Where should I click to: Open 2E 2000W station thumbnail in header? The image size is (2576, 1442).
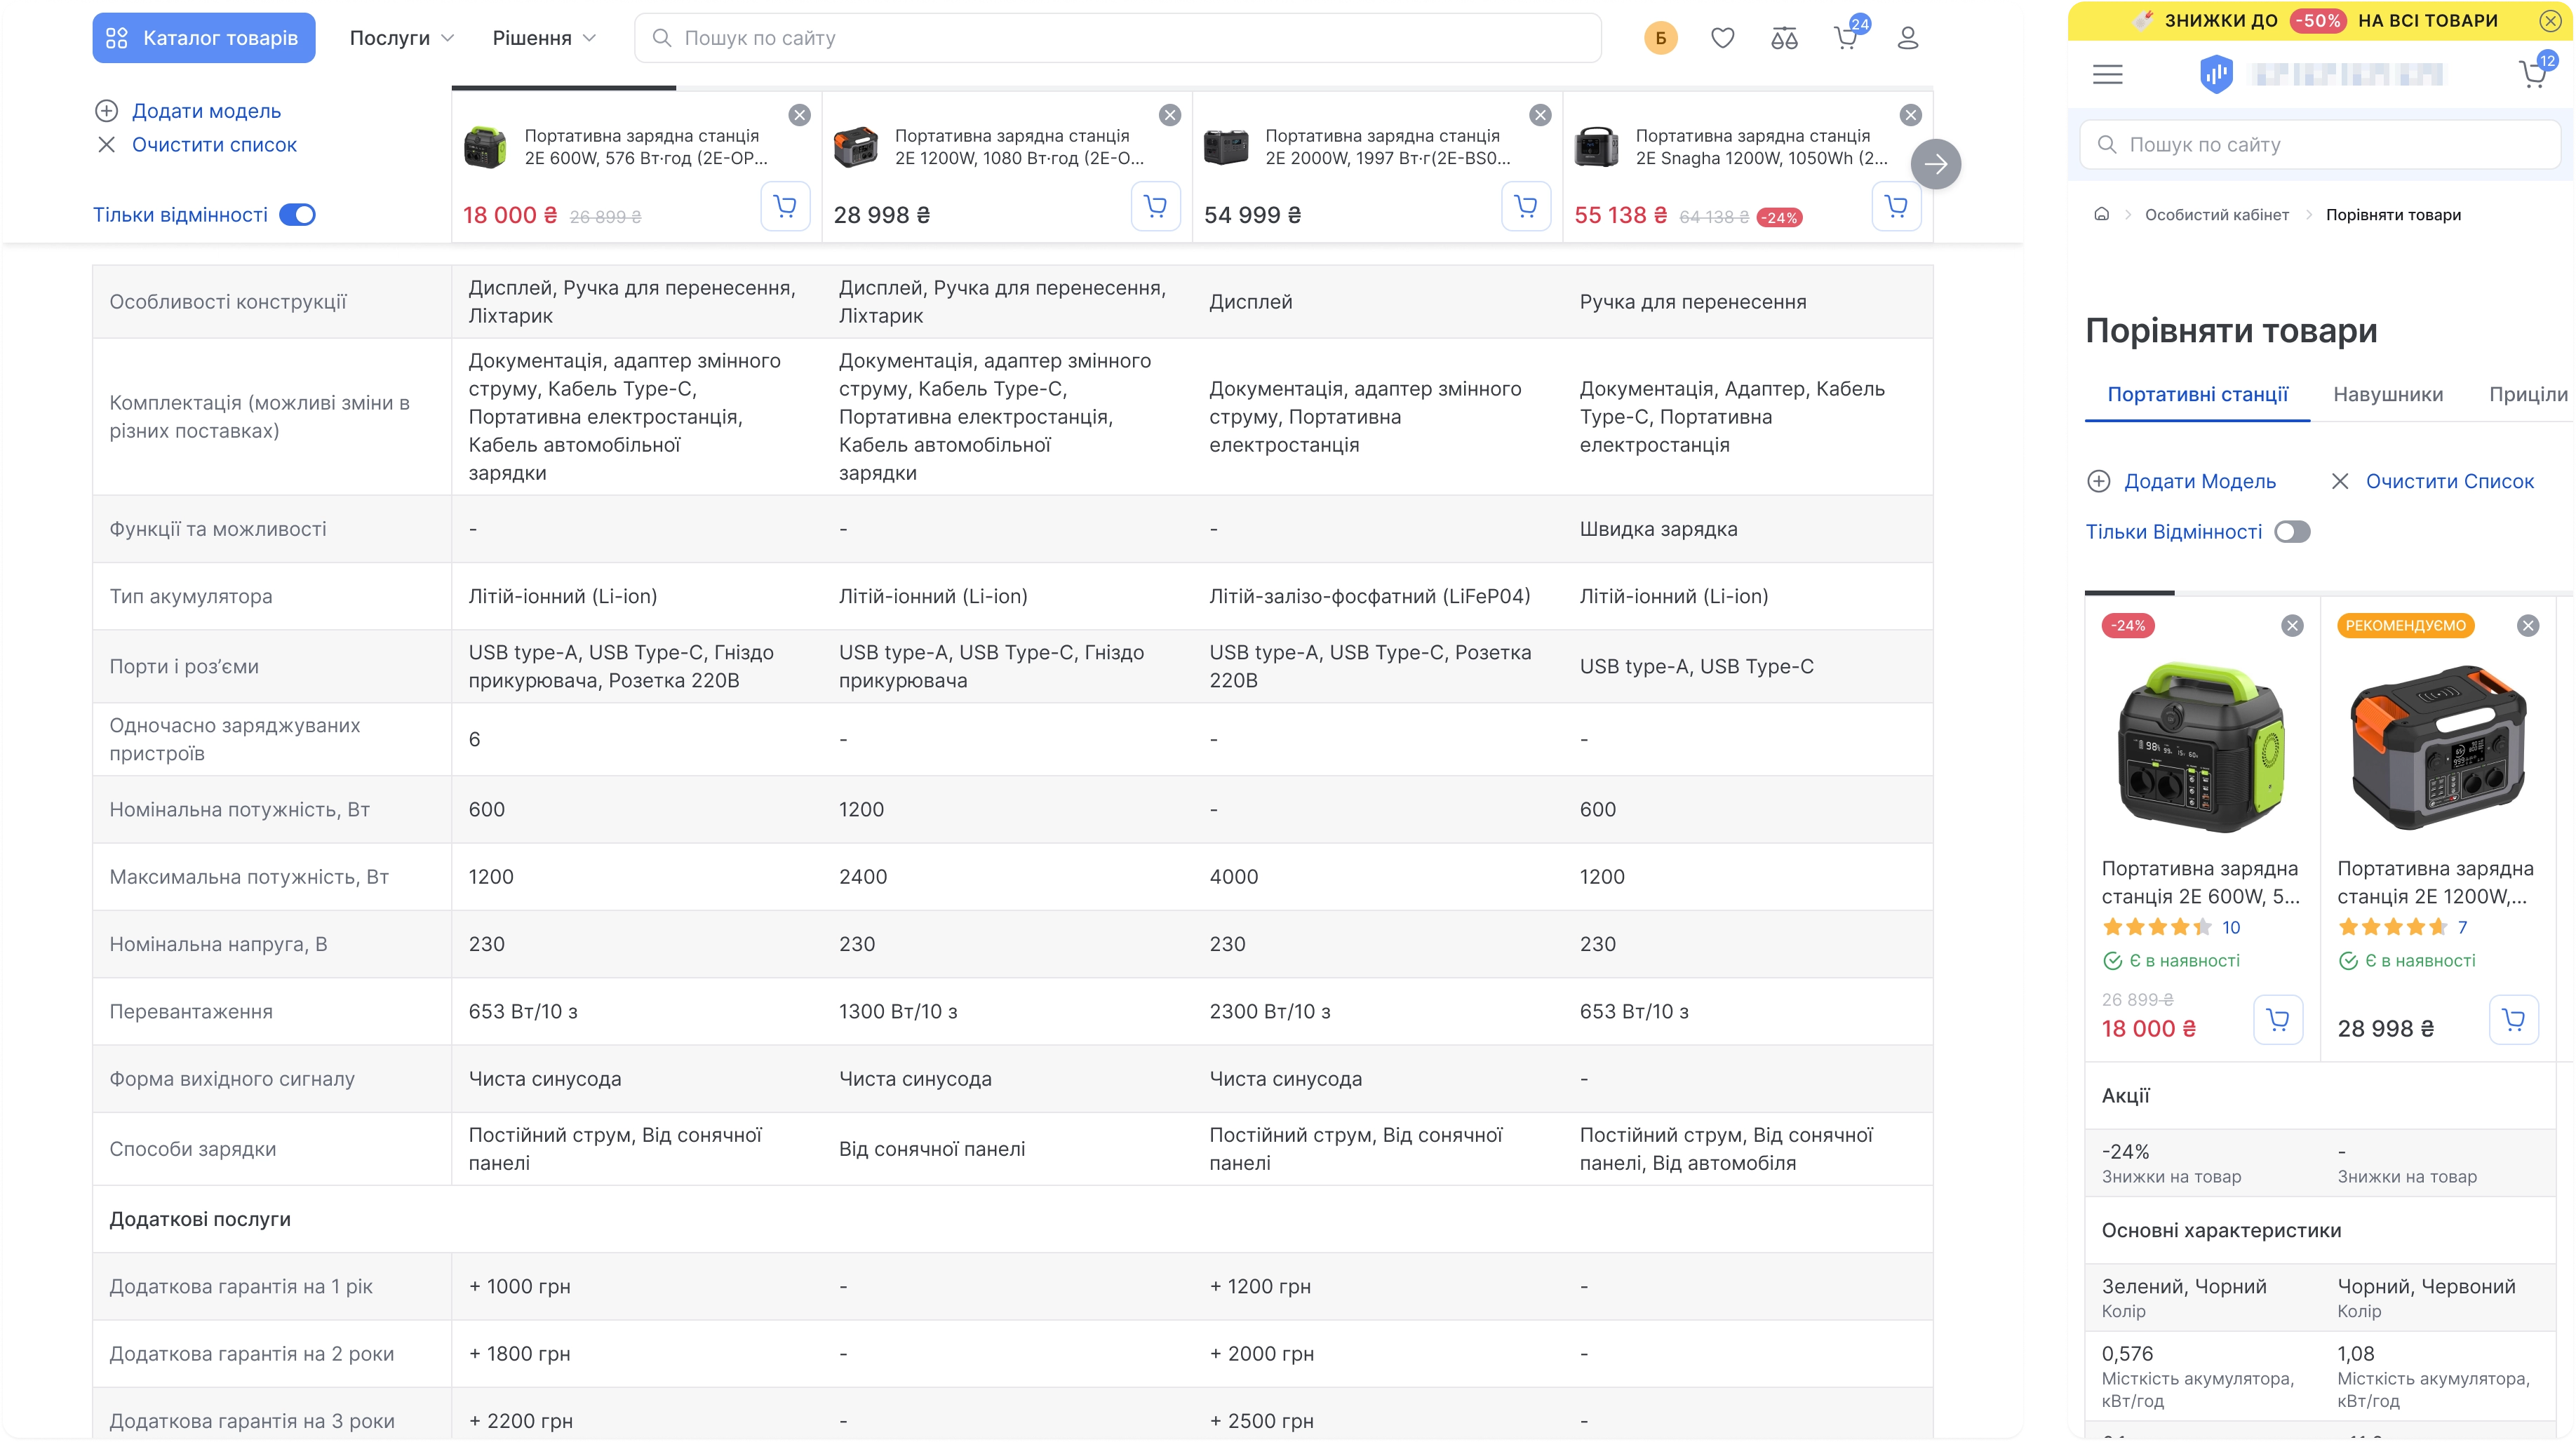click(1226, 147)
